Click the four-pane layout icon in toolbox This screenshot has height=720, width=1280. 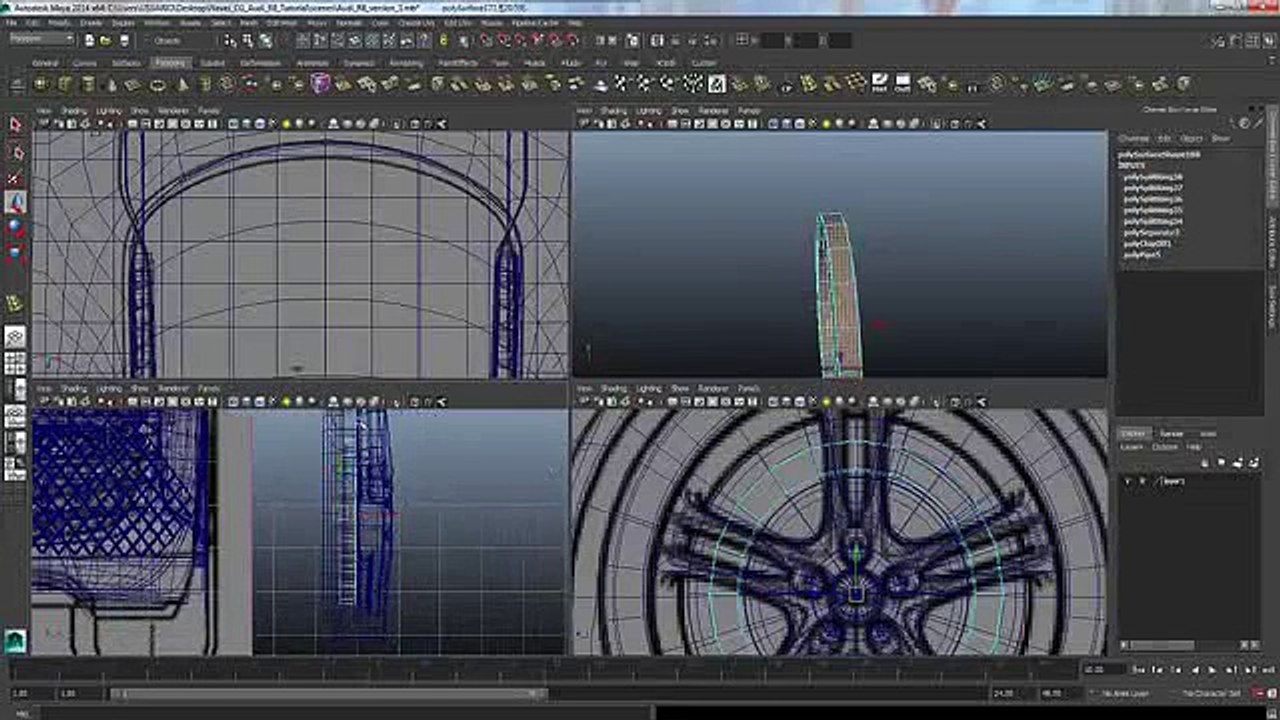point(15,363)
